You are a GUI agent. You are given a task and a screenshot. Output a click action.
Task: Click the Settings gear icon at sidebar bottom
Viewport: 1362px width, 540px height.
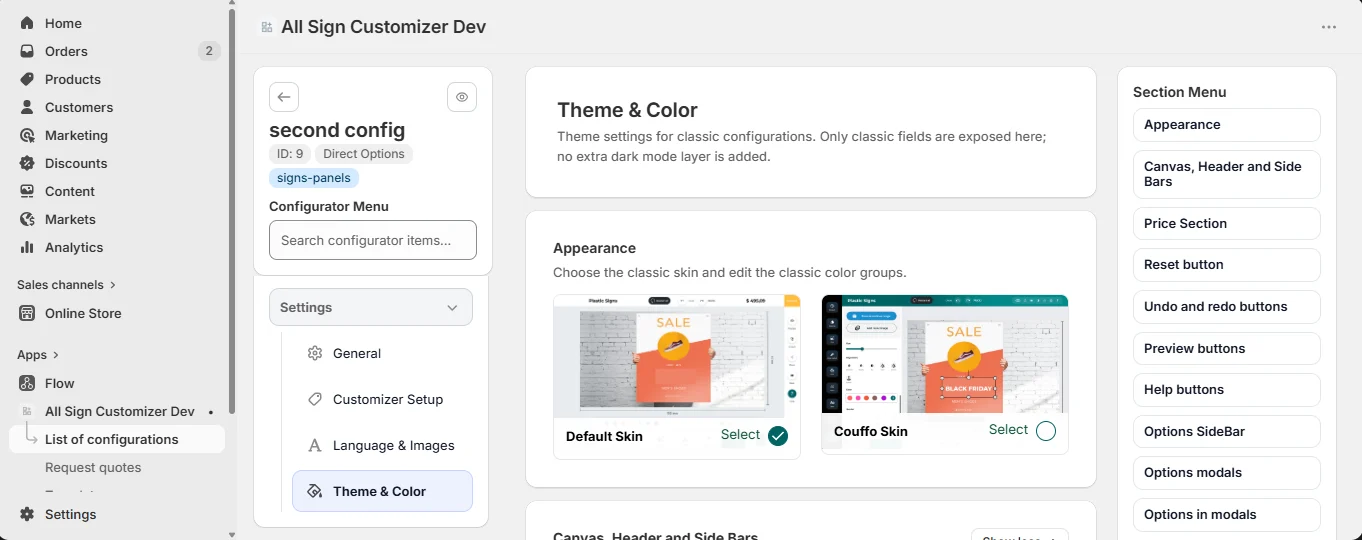[x=27, y=514]
